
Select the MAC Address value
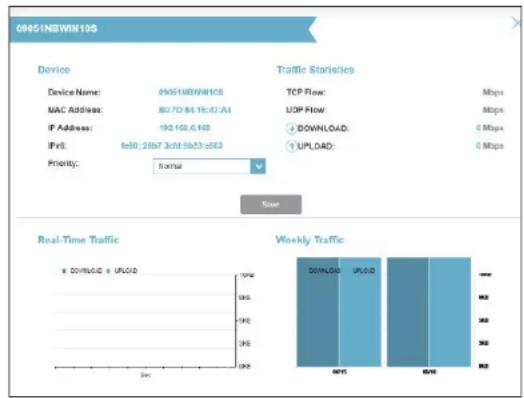tap(195, 110)
